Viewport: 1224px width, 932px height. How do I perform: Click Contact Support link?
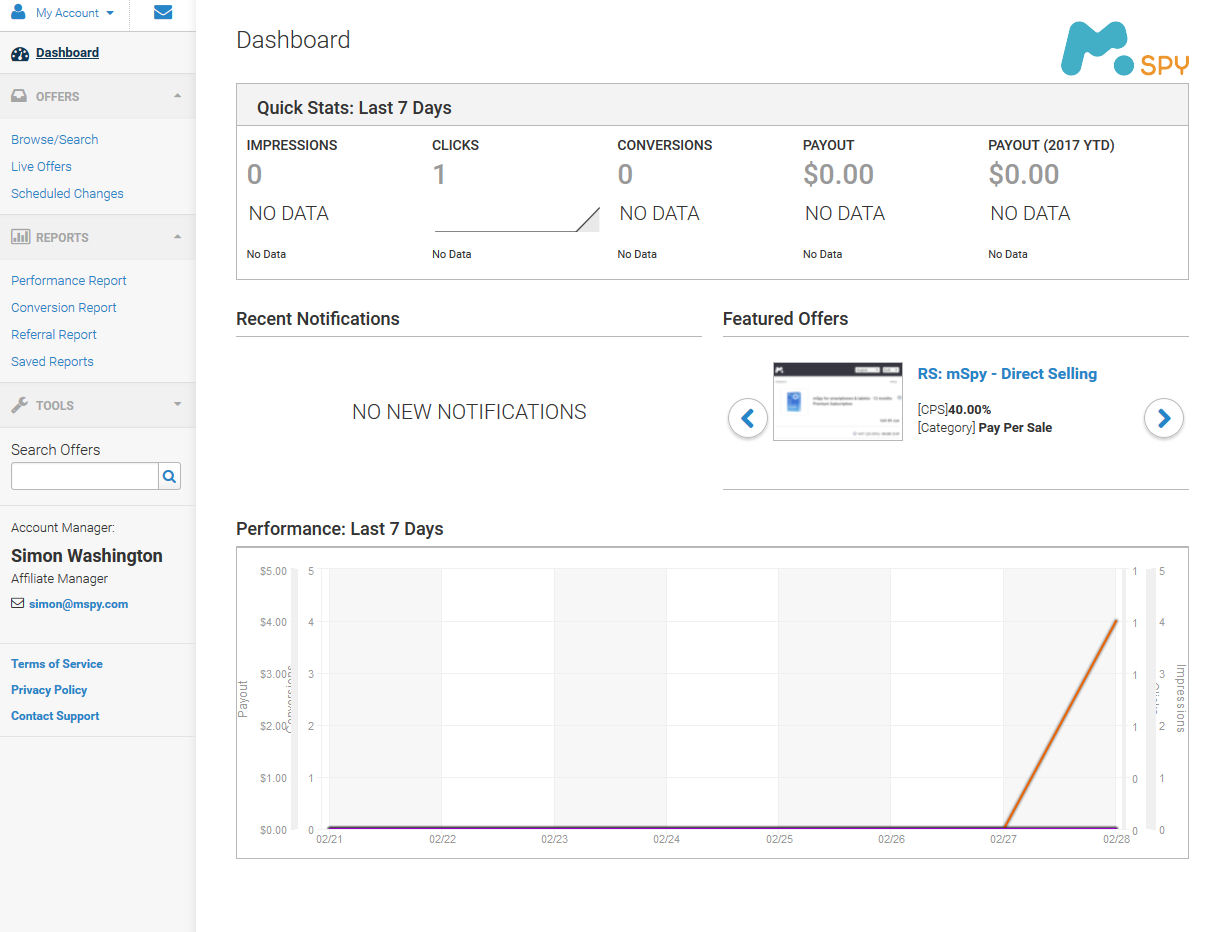click(55, 716)
